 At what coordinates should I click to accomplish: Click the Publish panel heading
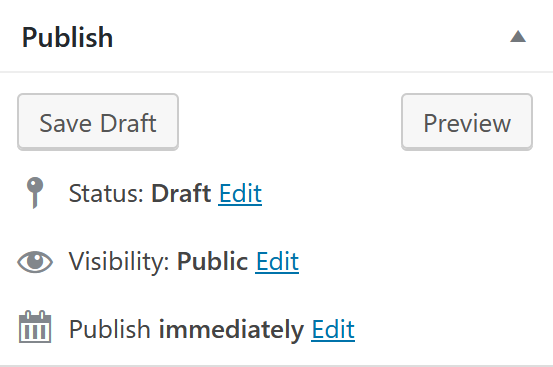(x=67, y=37)
